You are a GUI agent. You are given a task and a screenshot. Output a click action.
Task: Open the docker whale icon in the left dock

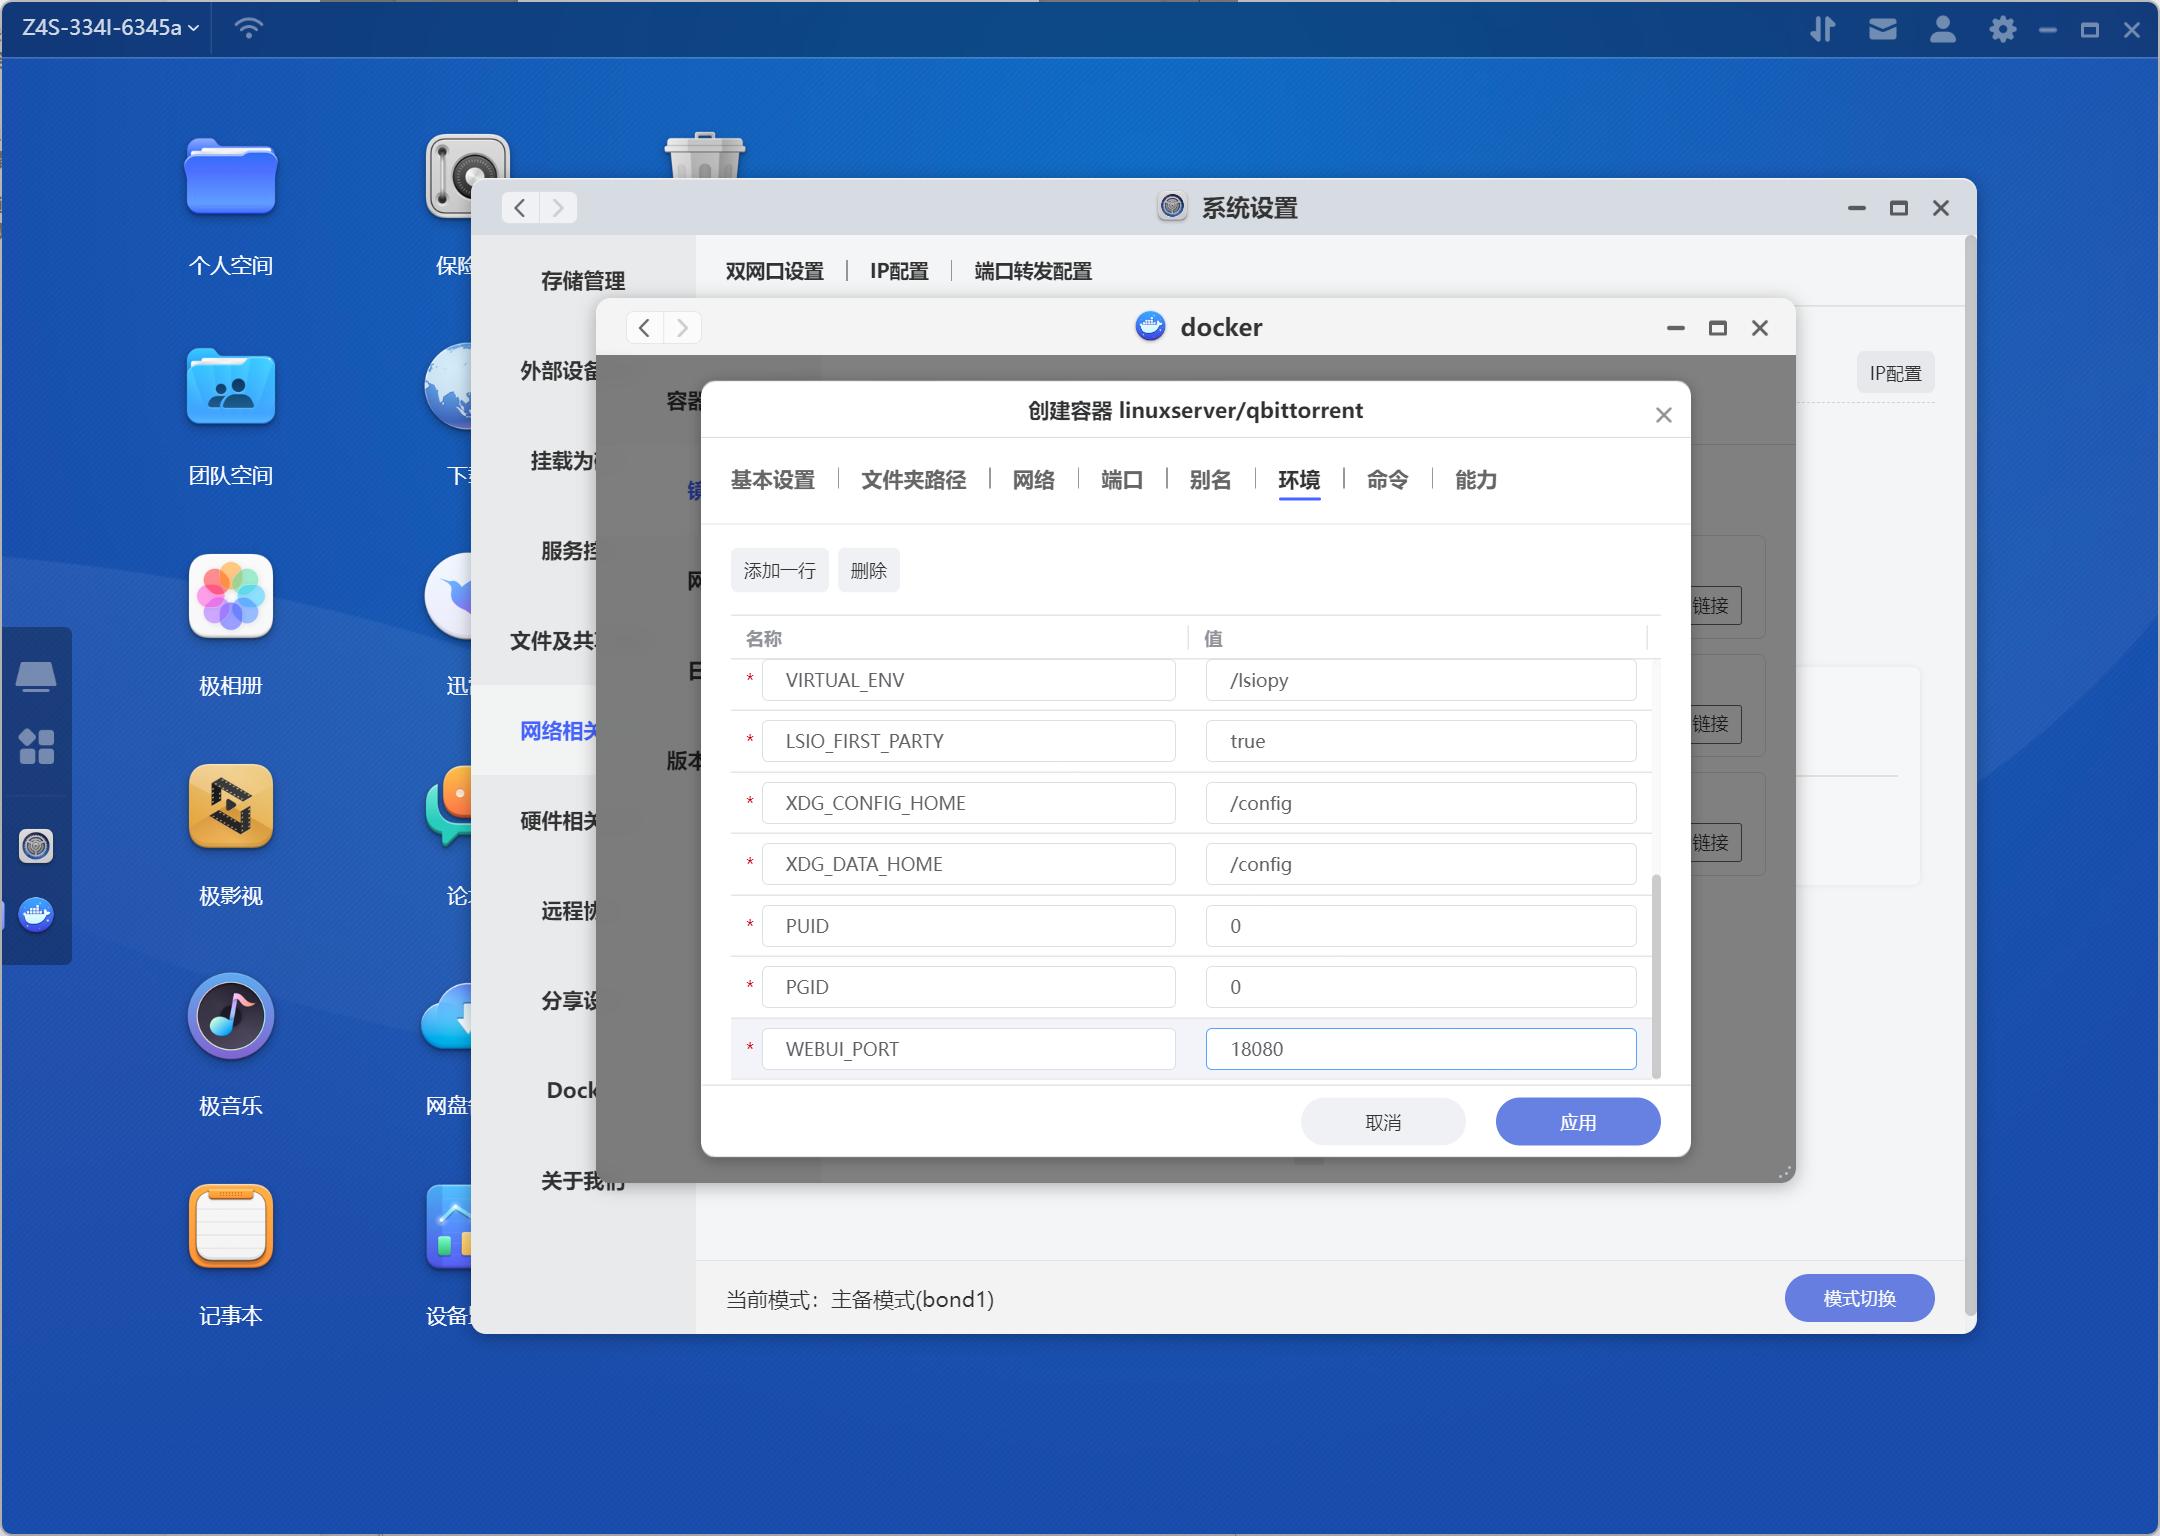(37, 913)
